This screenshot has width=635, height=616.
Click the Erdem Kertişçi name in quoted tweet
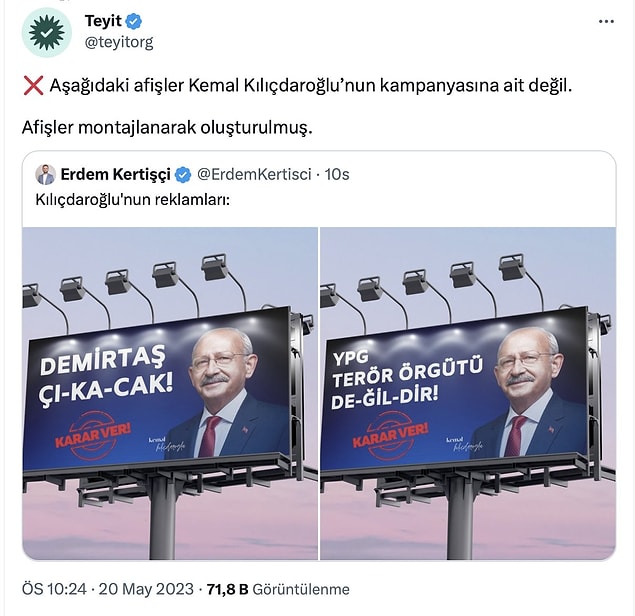115,175
